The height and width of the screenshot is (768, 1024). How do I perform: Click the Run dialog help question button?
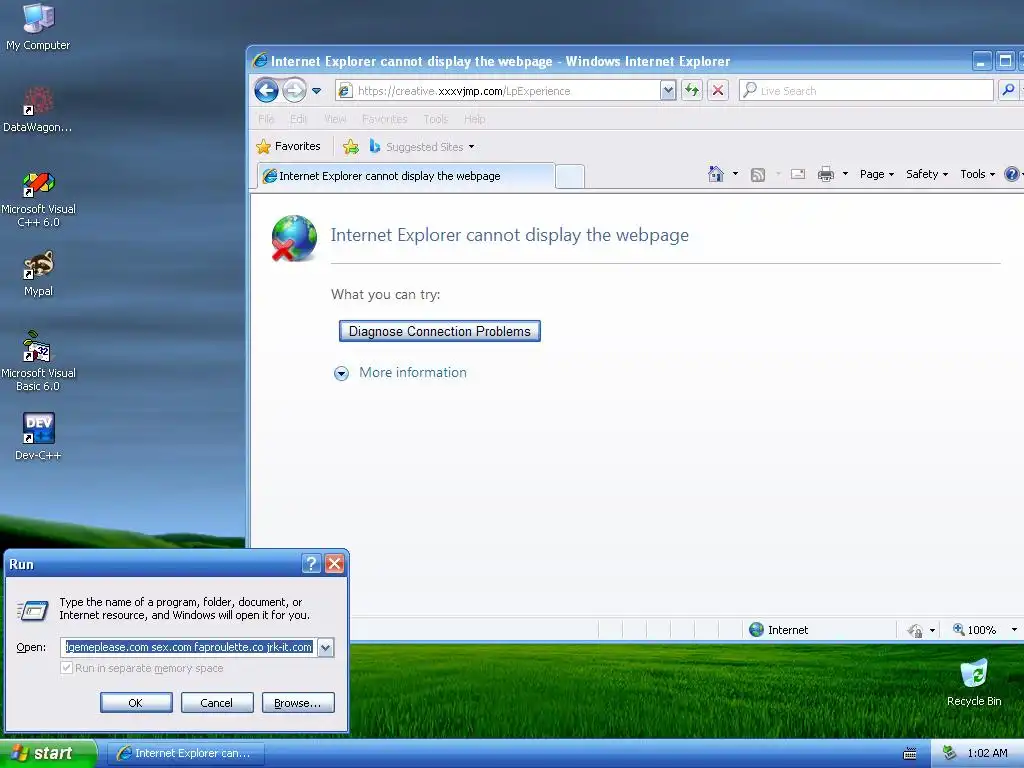pyautogui.click(x=312, y=564)
